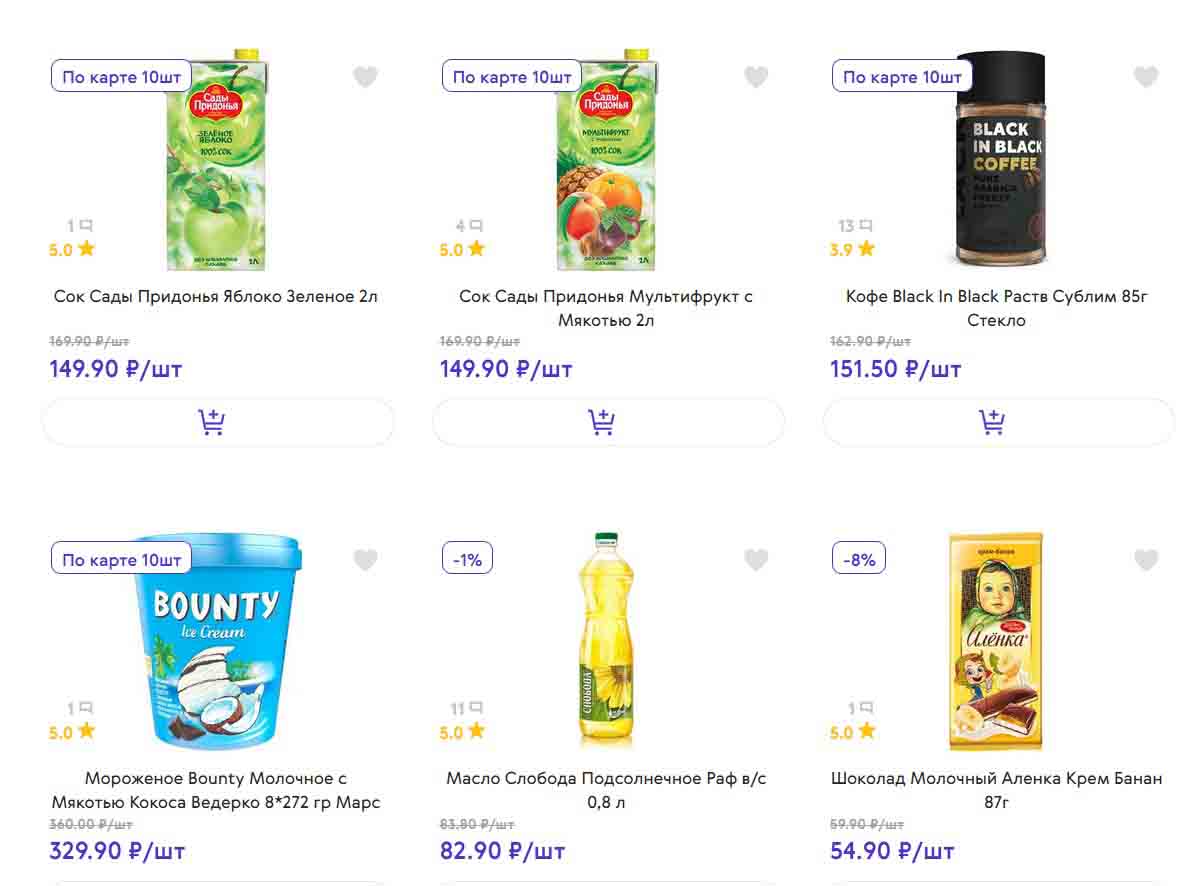Like the Sloboda sunflower oil

(x=756, y=560)
